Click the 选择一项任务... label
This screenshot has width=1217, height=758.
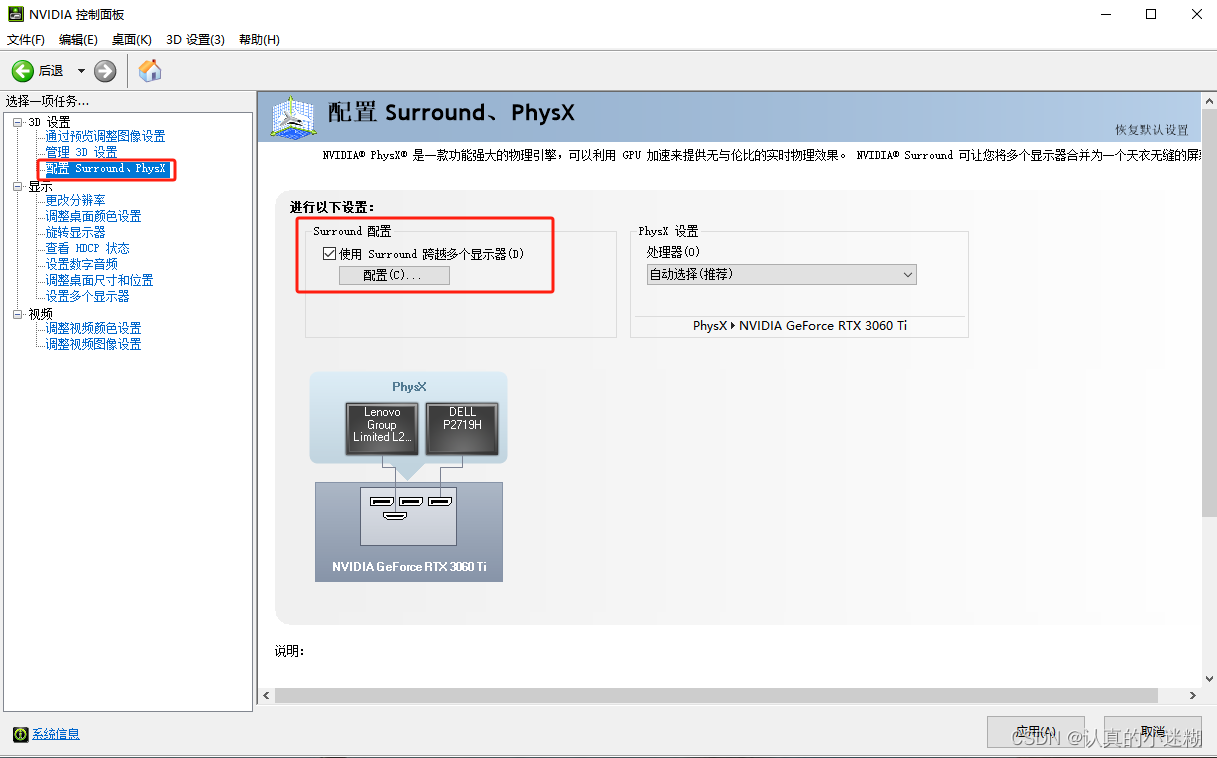coord(47,101)
